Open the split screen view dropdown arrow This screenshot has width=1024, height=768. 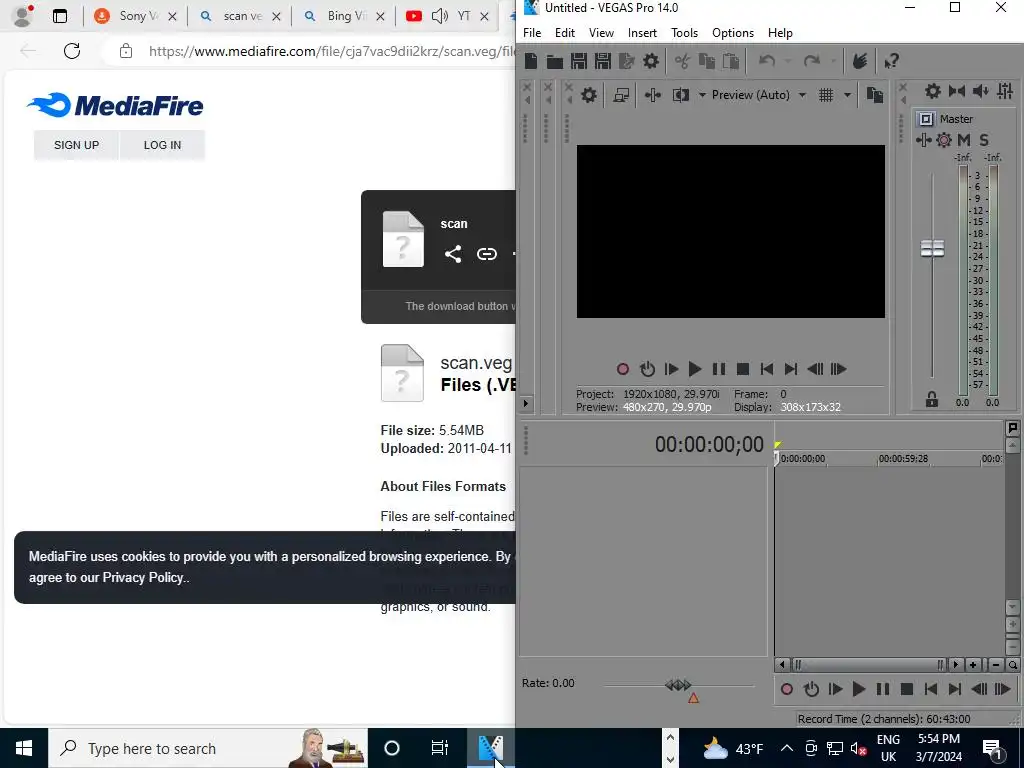(702, 95)
